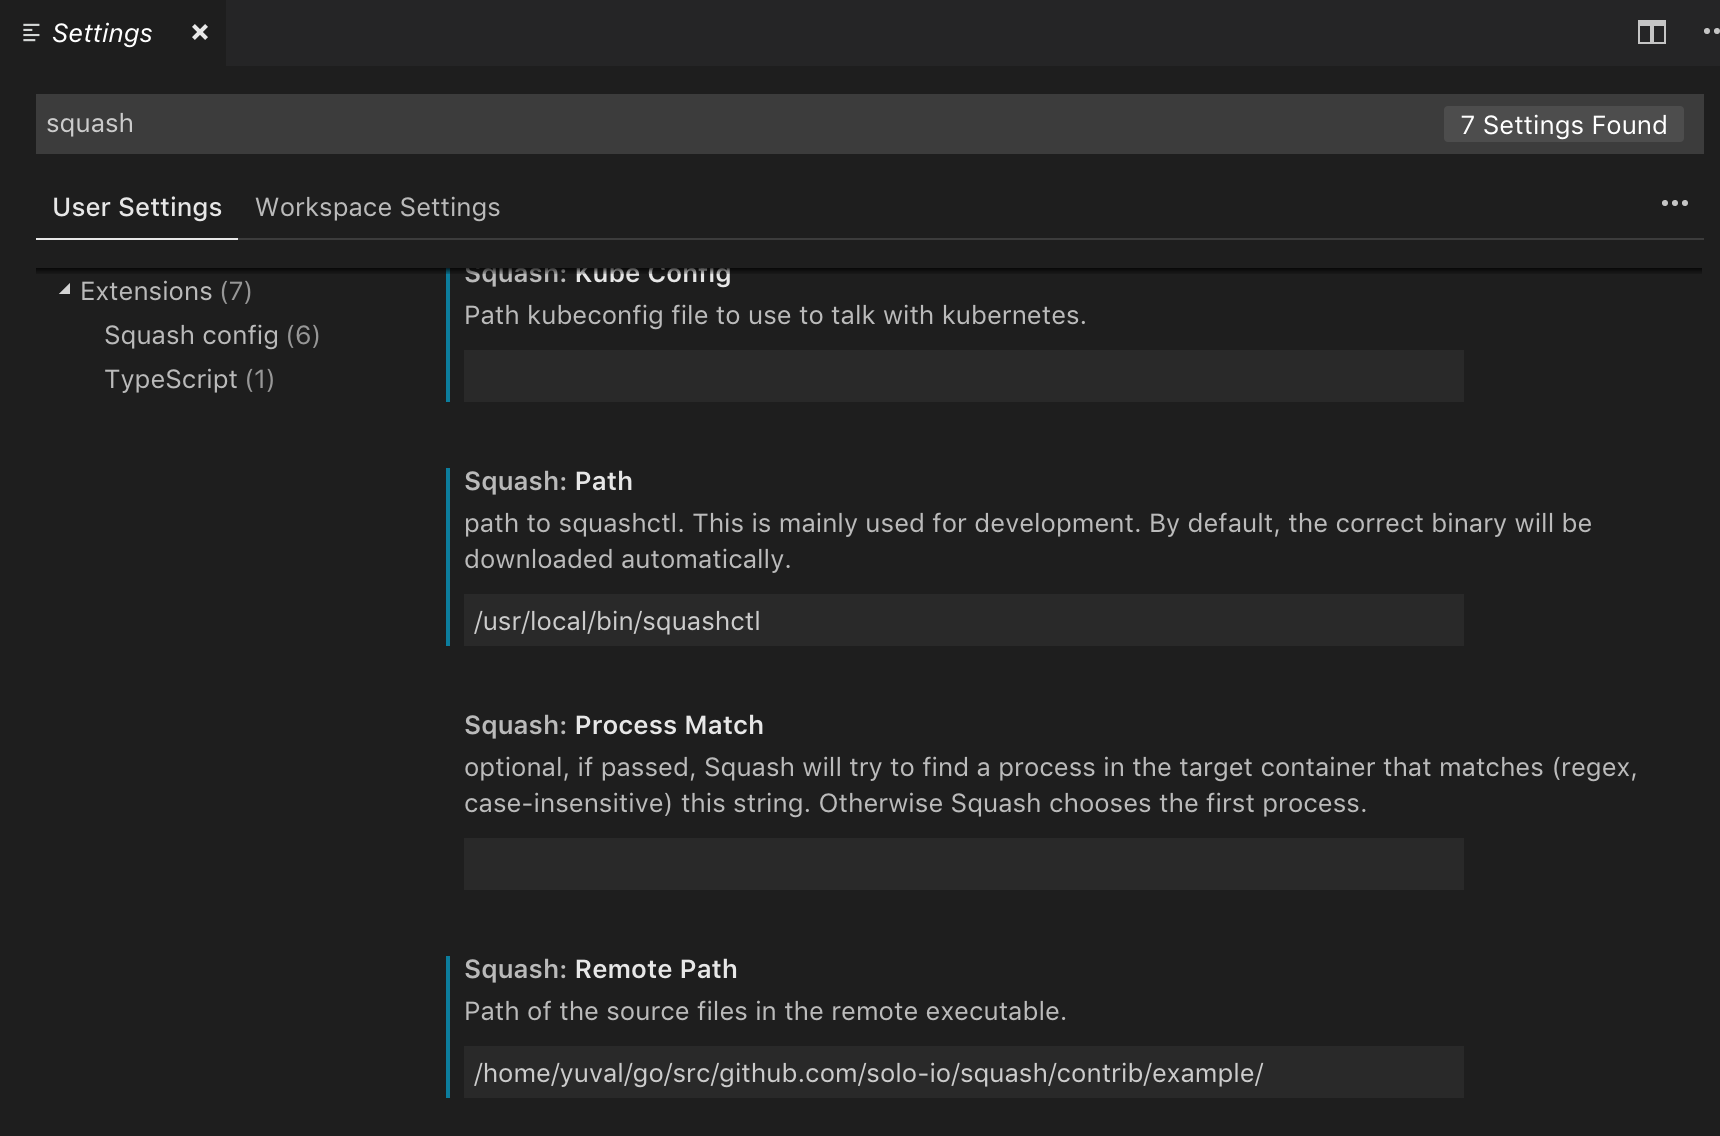Click the Settings tab list icon
Viewport: 1720px width, 1136px height.
(31, 33)
